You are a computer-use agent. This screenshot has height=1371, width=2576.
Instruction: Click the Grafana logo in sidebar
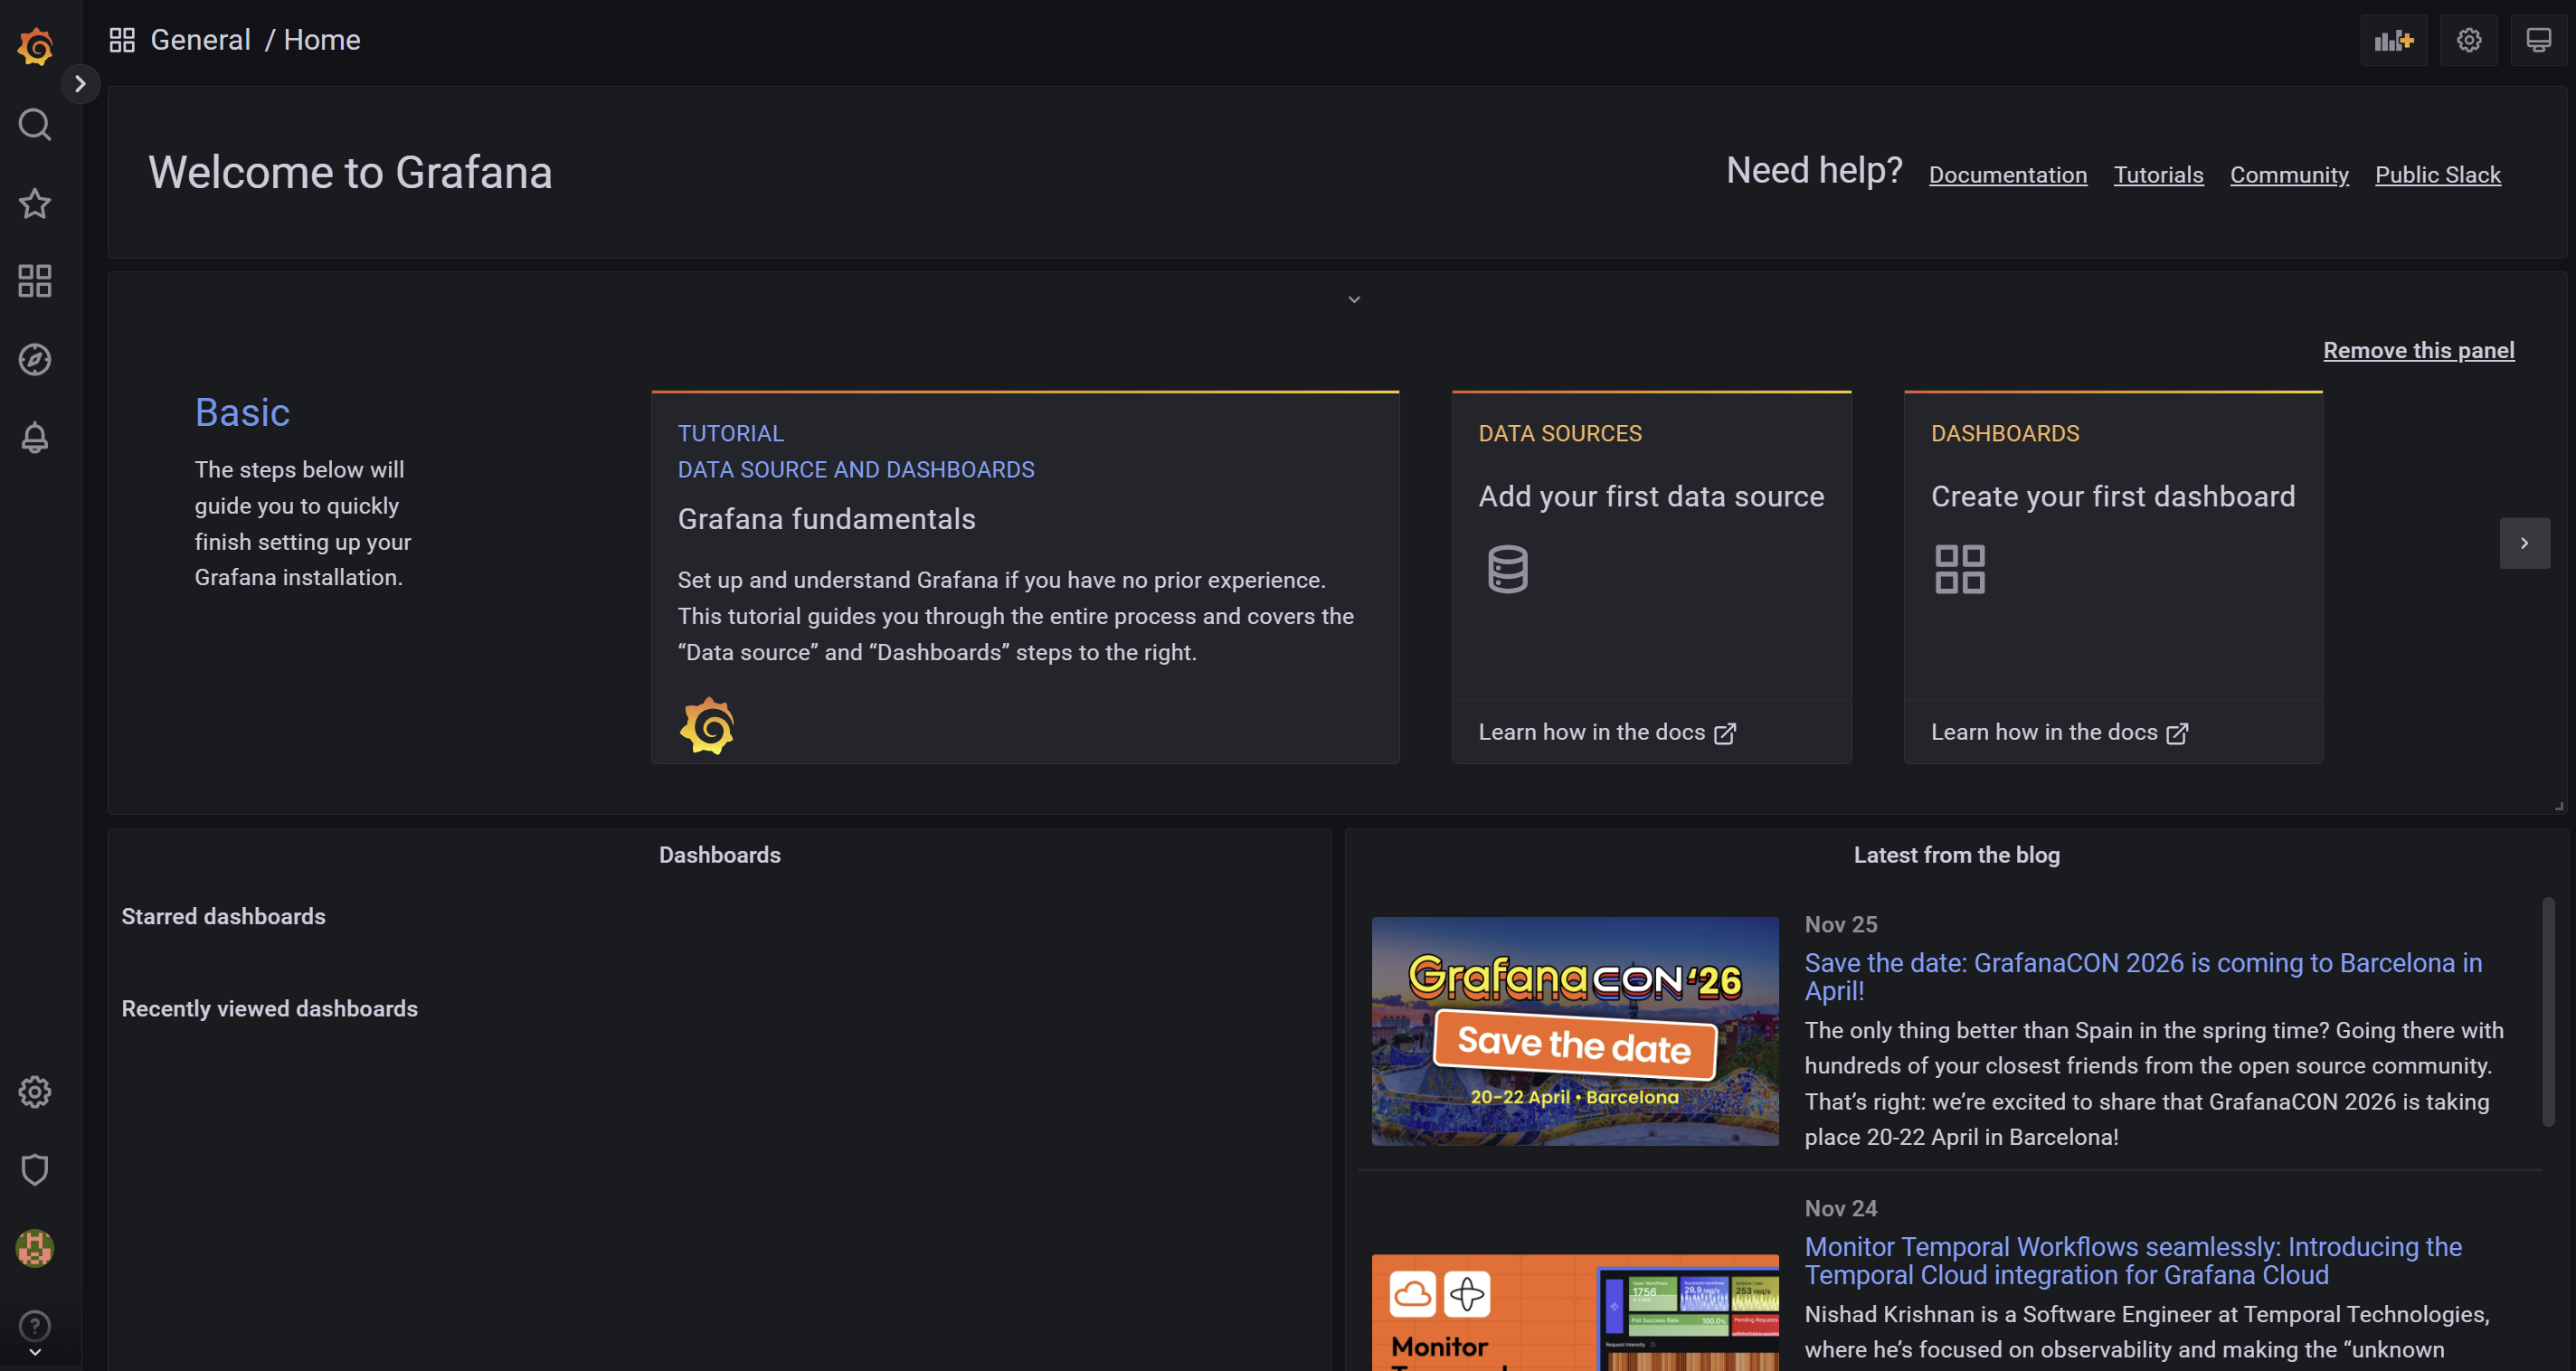(x=35, y=46)
